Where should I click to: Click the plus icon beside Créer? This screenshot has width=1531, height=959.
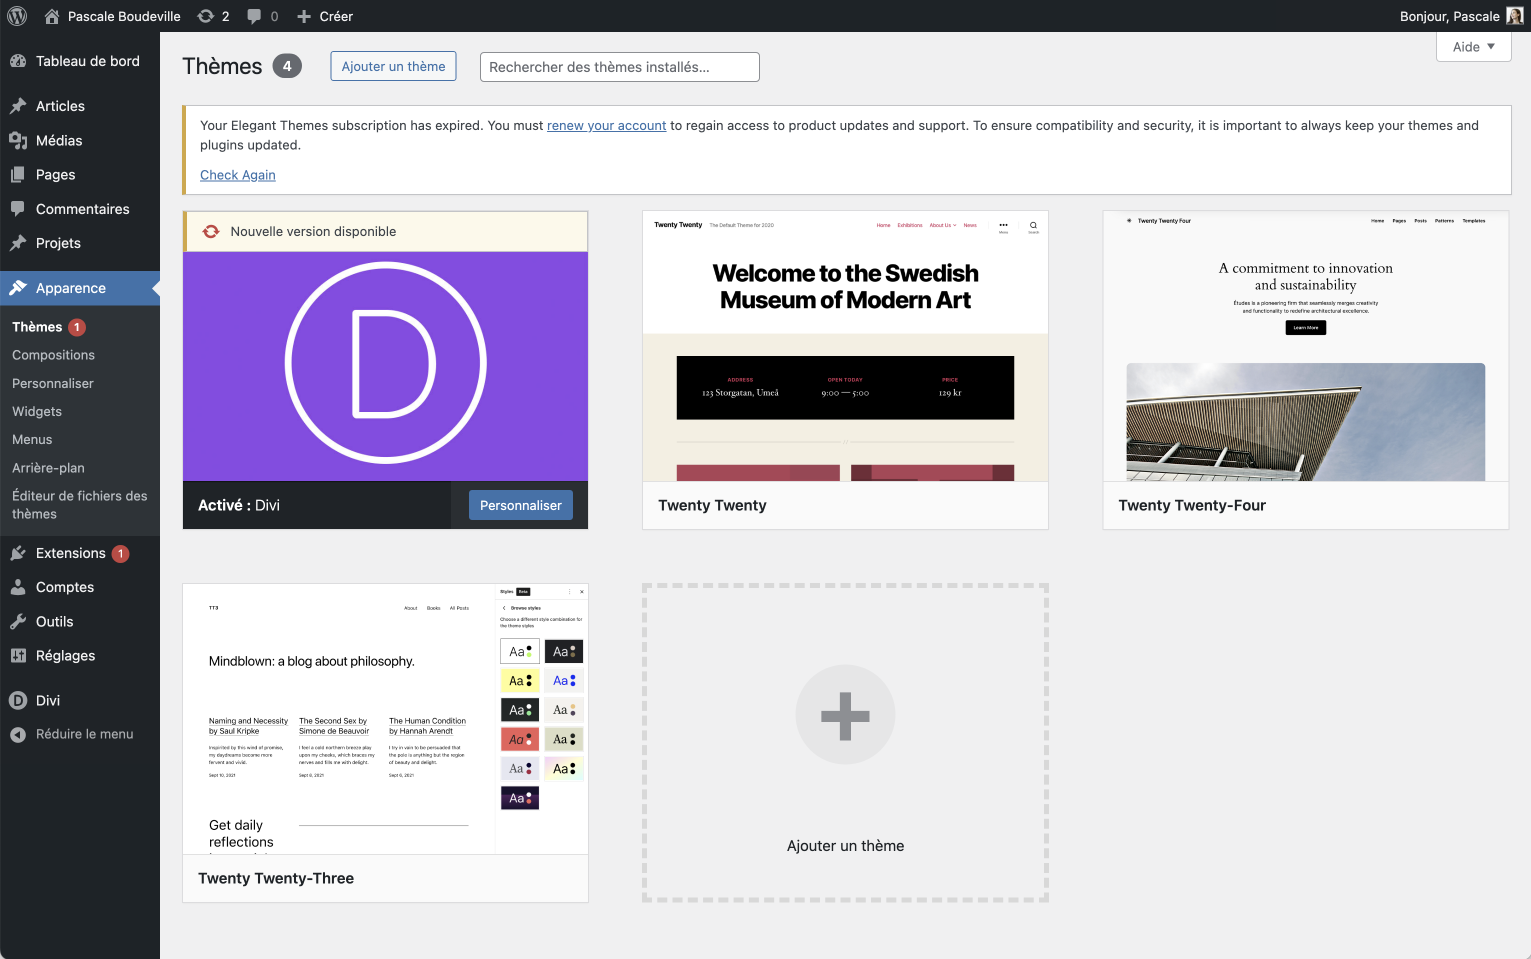click(304, 16)
